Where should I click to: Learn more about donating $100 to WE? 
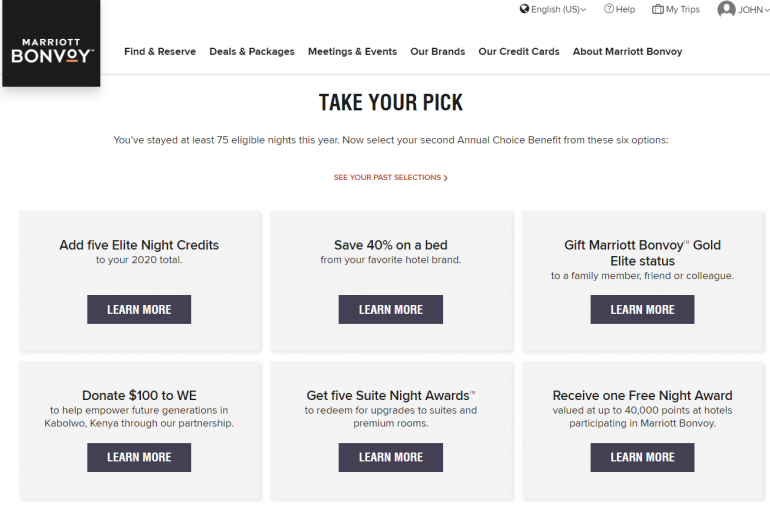(139, 457)
